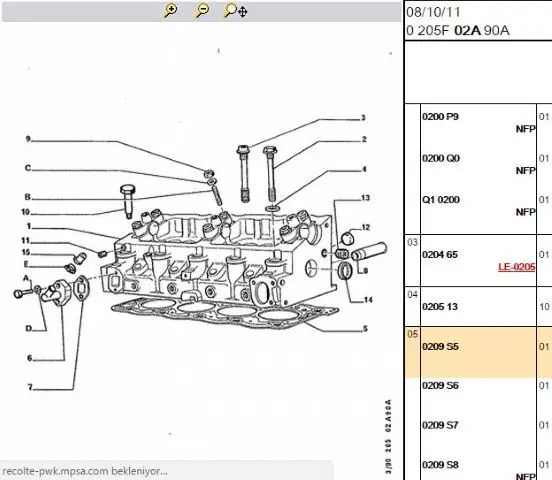Image resolution: width=552 pixels, height=480 pixels.
Task: Click quantity 10 in the 0205 13 row
Action: coord(544,307)
